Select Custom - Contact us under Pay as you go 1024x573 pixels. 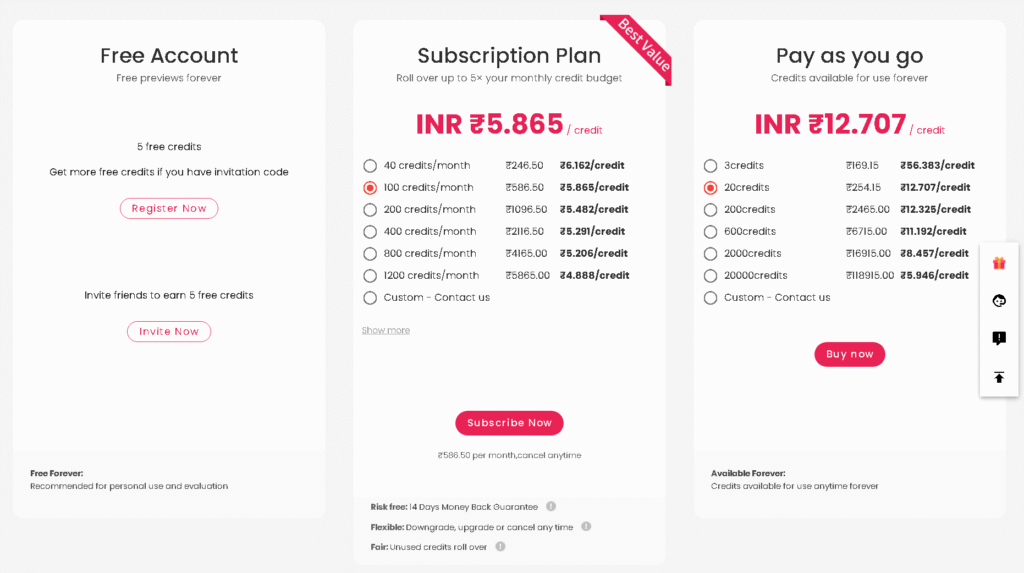click(x=711, y=298)
